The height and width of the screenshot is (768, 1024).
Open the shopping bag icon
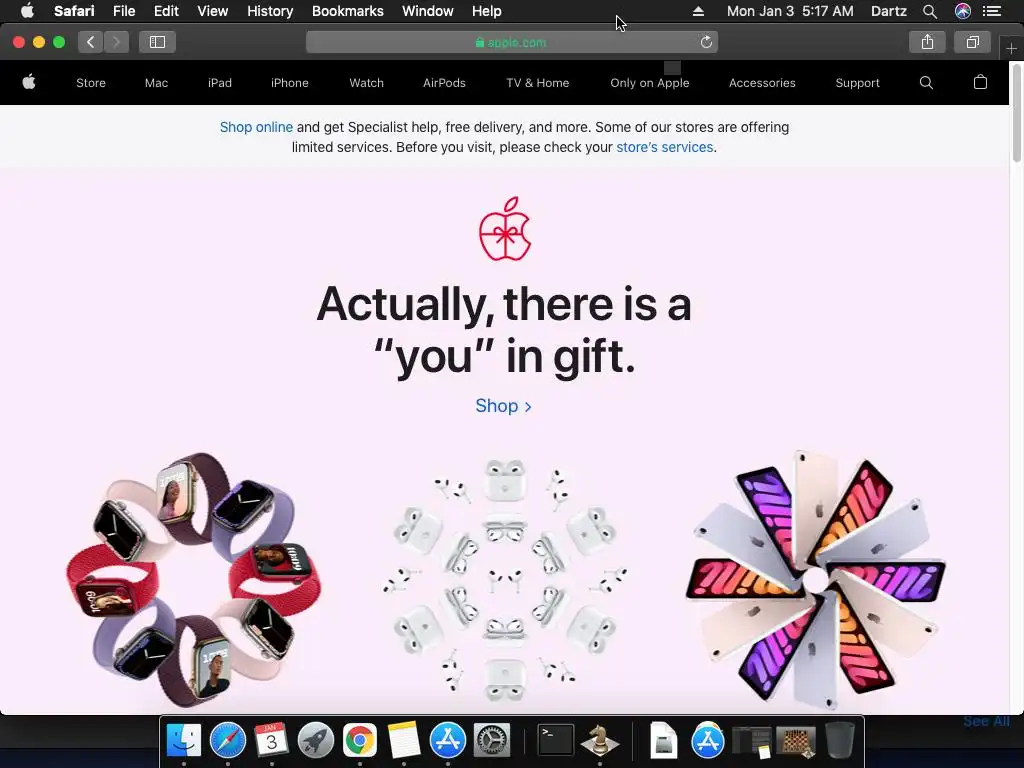point(980,82)
